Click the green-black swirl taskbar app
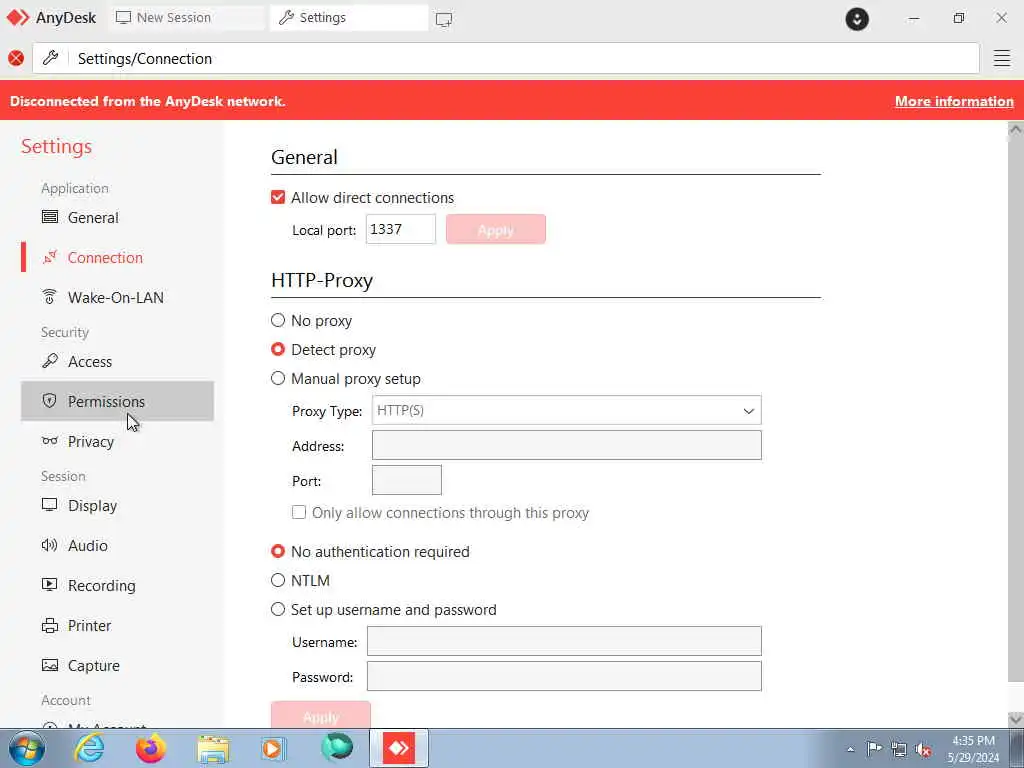 tap(337, 748)
